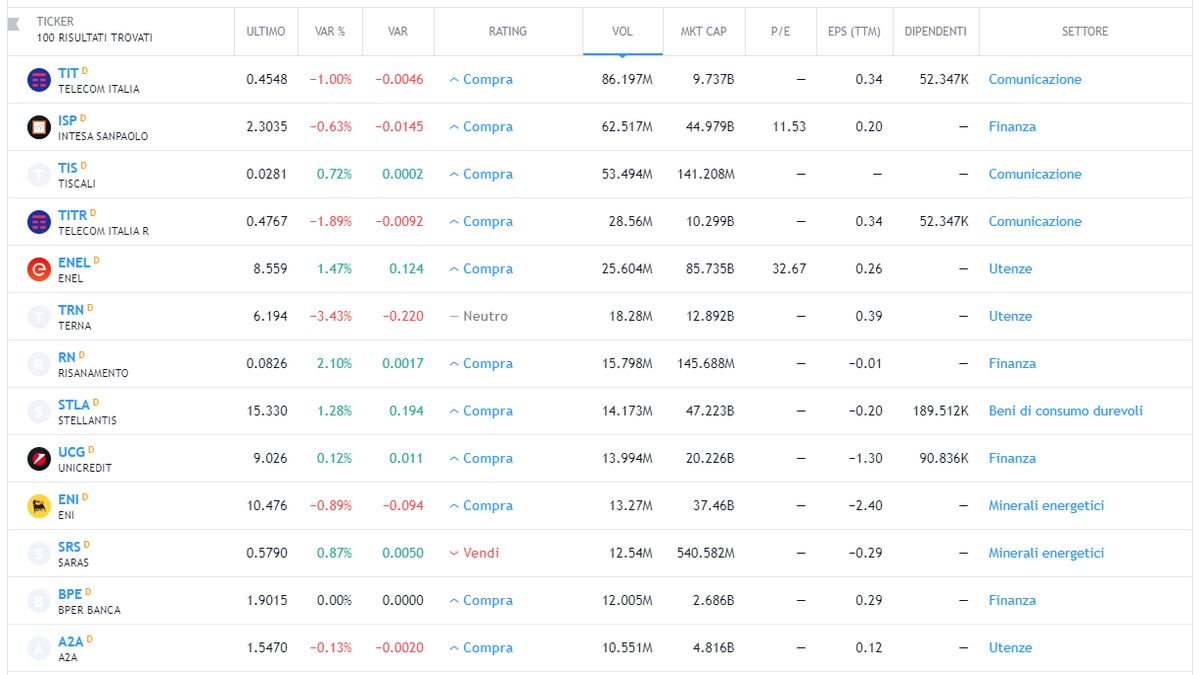Open the TRN ticker link
Image resolution: width=1200 pixels, height=675 pixels.
(x=71, y=310)
